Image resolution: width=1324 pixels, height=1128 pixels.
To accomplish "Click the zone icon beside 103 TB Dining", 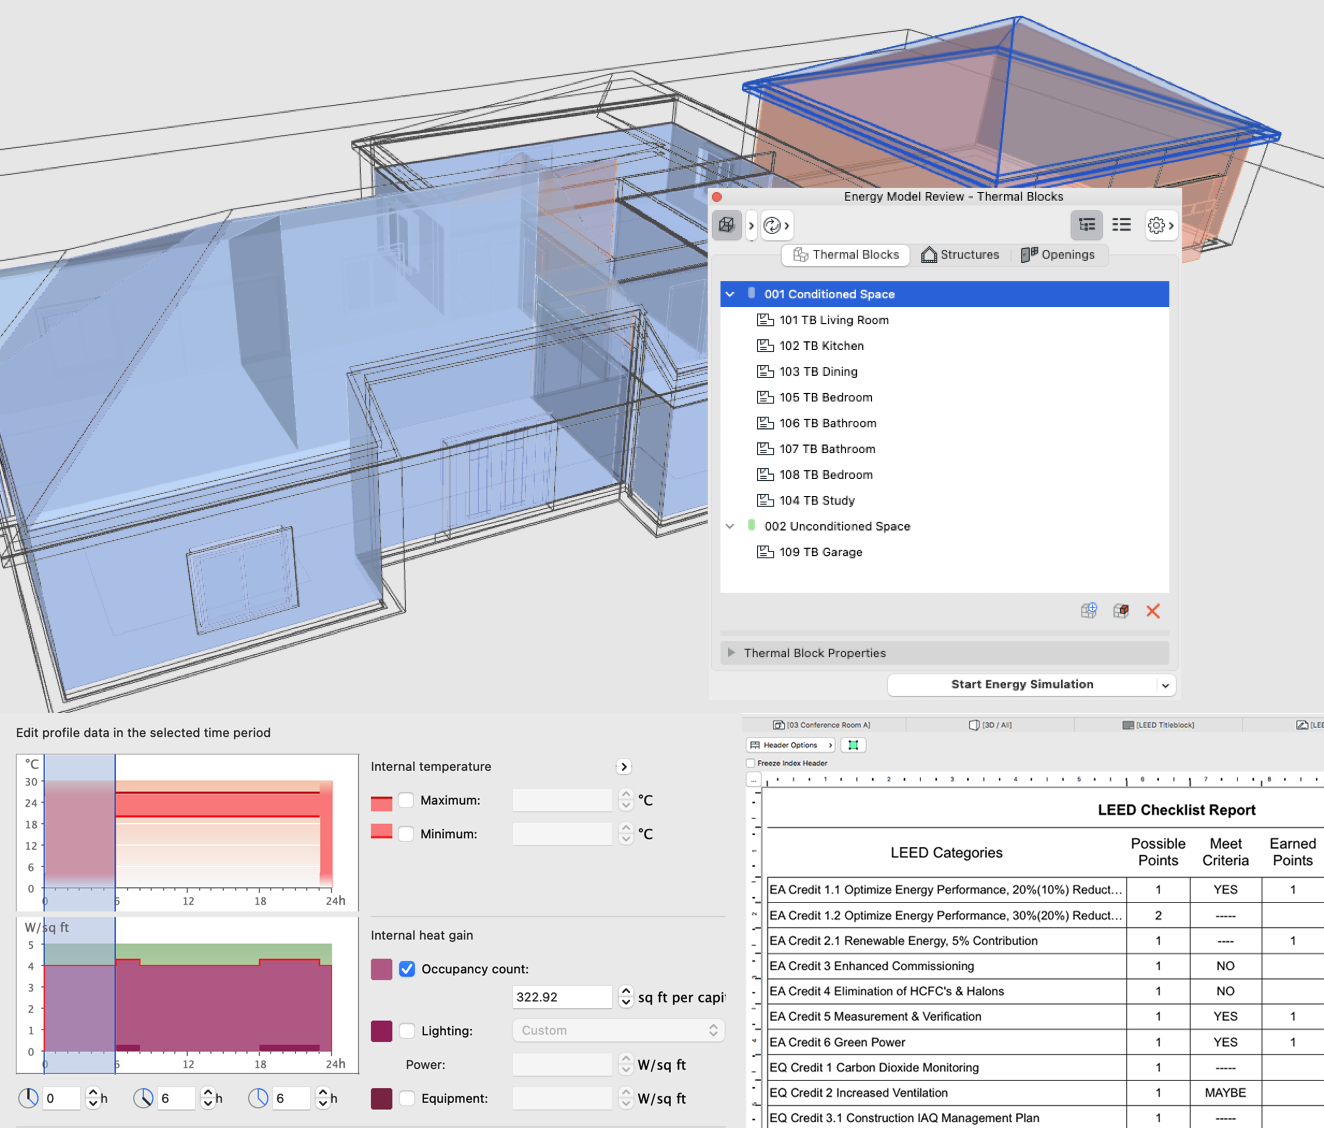I will click(765, 372).
